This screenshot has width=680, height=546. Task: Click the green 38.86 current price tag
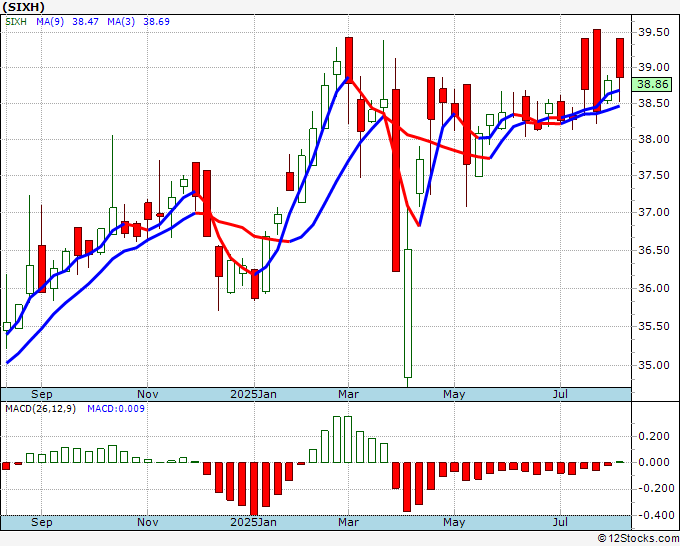pos(652,84)
